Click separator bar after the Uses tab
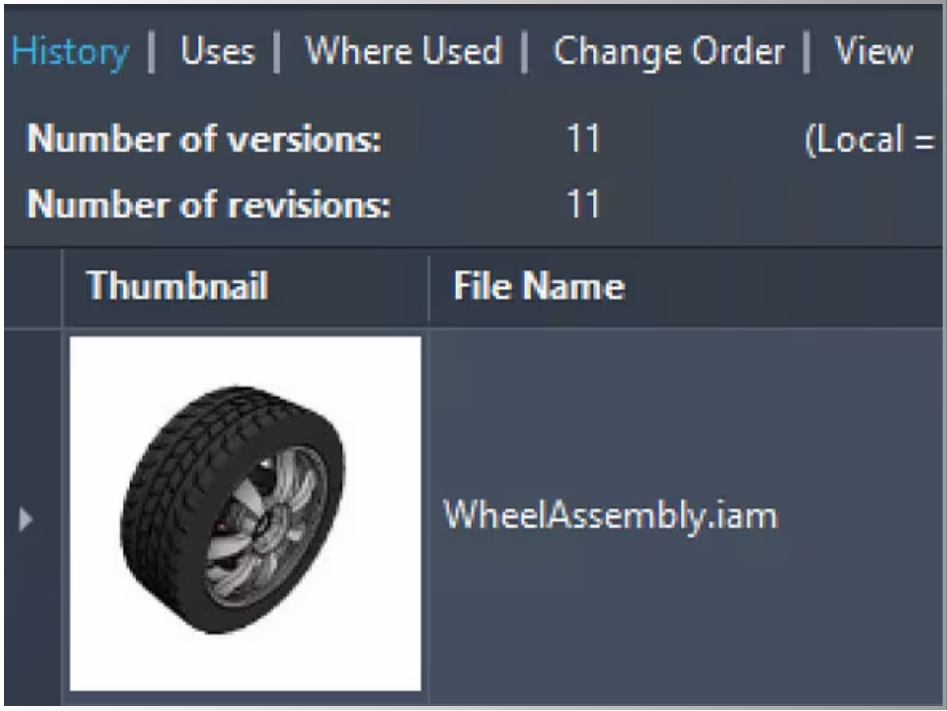947x711 pixels. click(277, 53)
